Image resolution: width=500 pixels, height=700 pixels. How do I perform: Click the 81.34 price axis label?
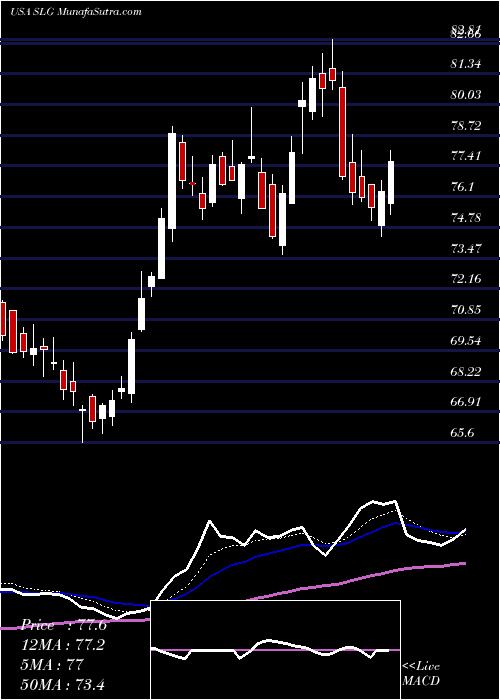pos(466,64)
